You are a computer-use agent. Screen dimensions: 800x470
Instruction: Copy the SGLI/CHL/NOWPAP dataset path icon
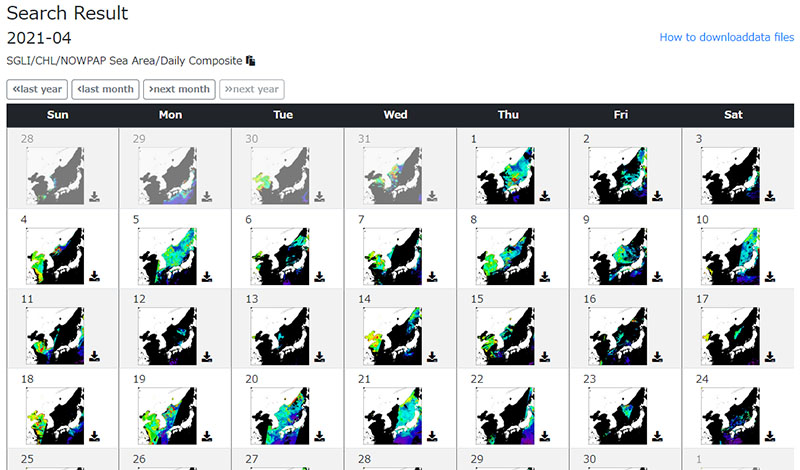tap(251, 61)
